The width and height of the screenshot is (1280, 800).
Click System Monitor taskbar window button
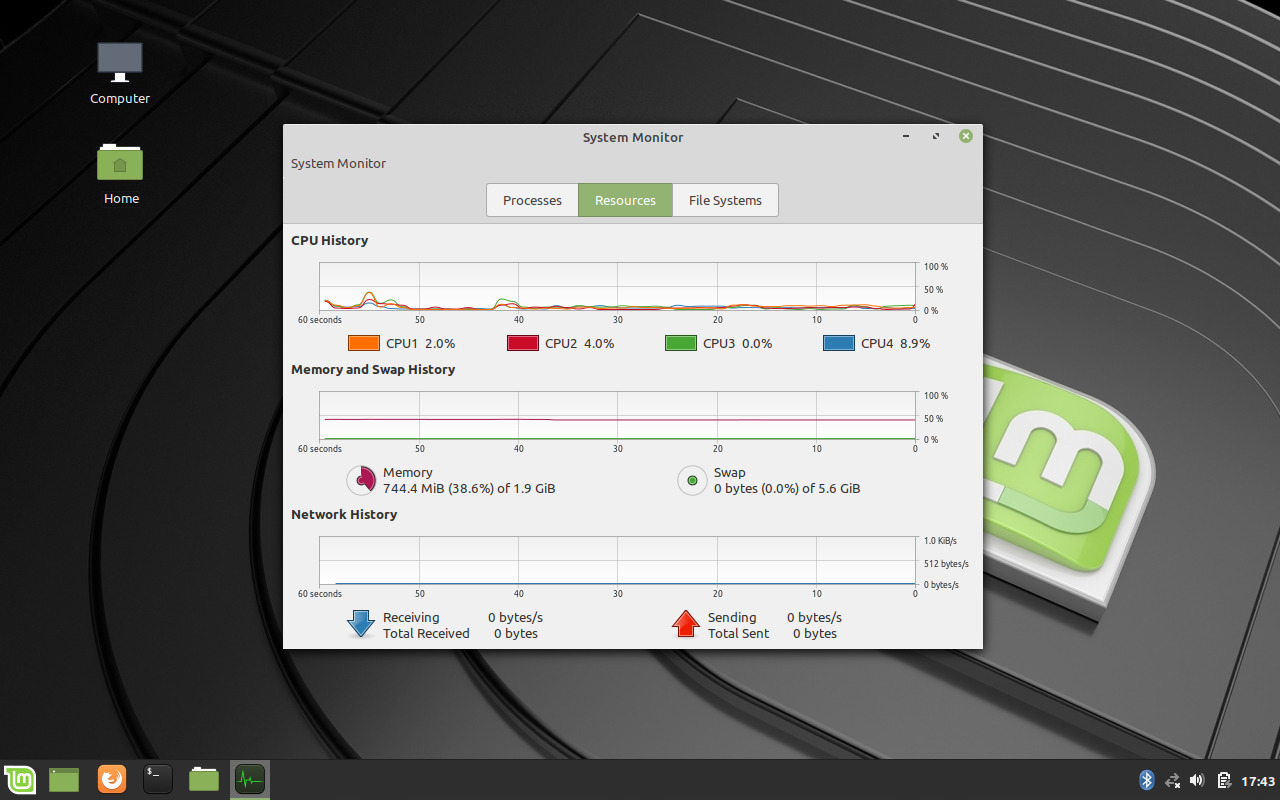(249, 779)
